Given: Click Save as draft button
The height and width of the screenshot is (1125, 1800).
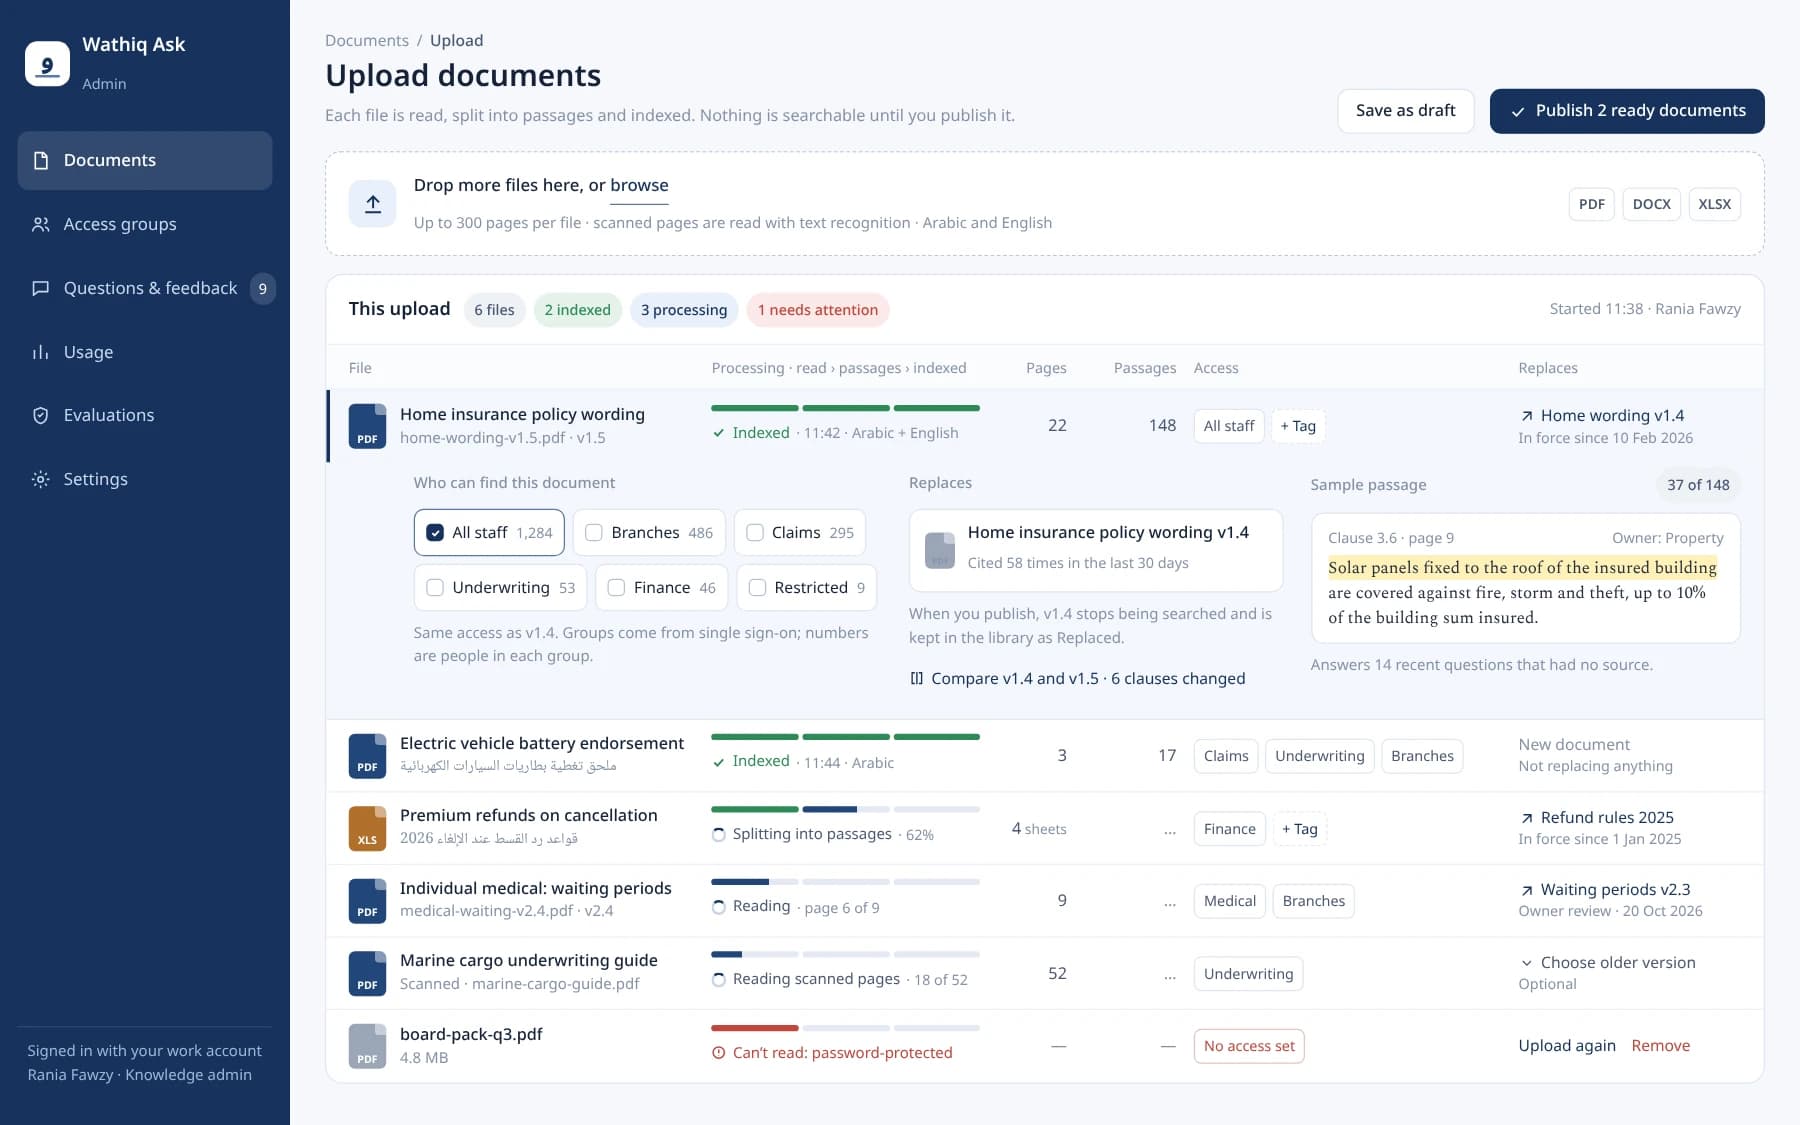Looking at the screenshot, I should coord(1405,111).
